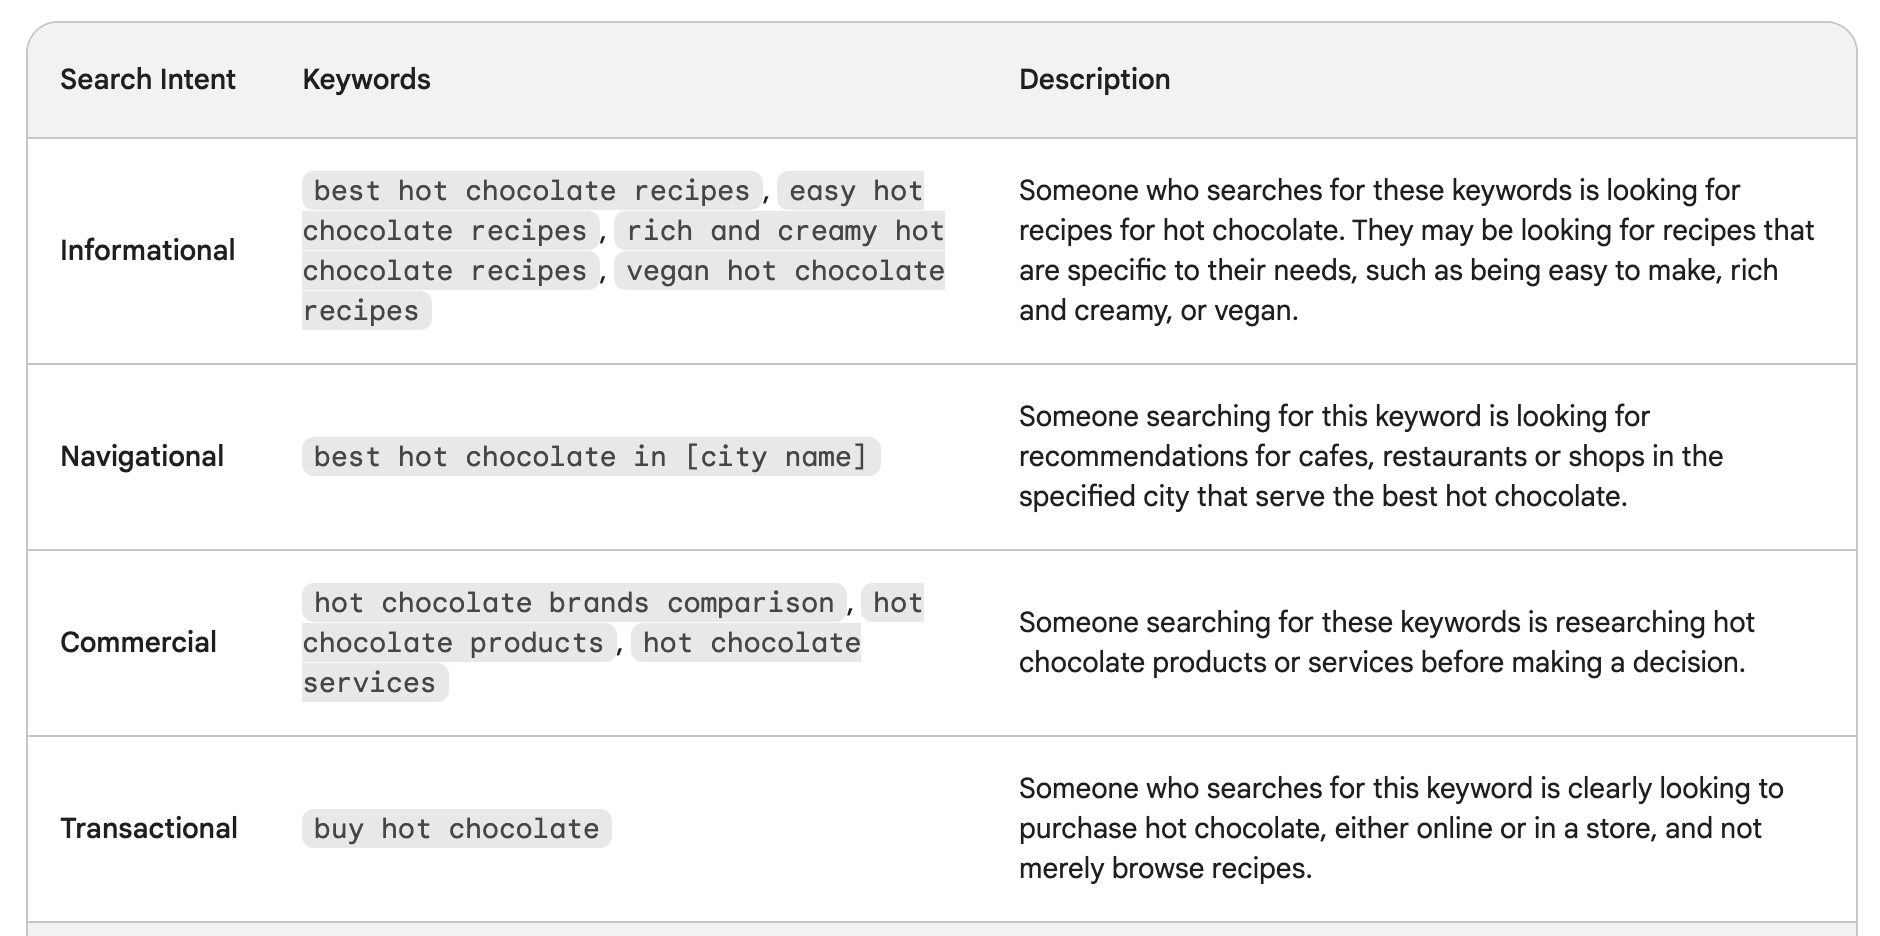This screenshot has width=1880, height=936.
Task: Click the Navigational row description text
Action: pos(1370,456)
